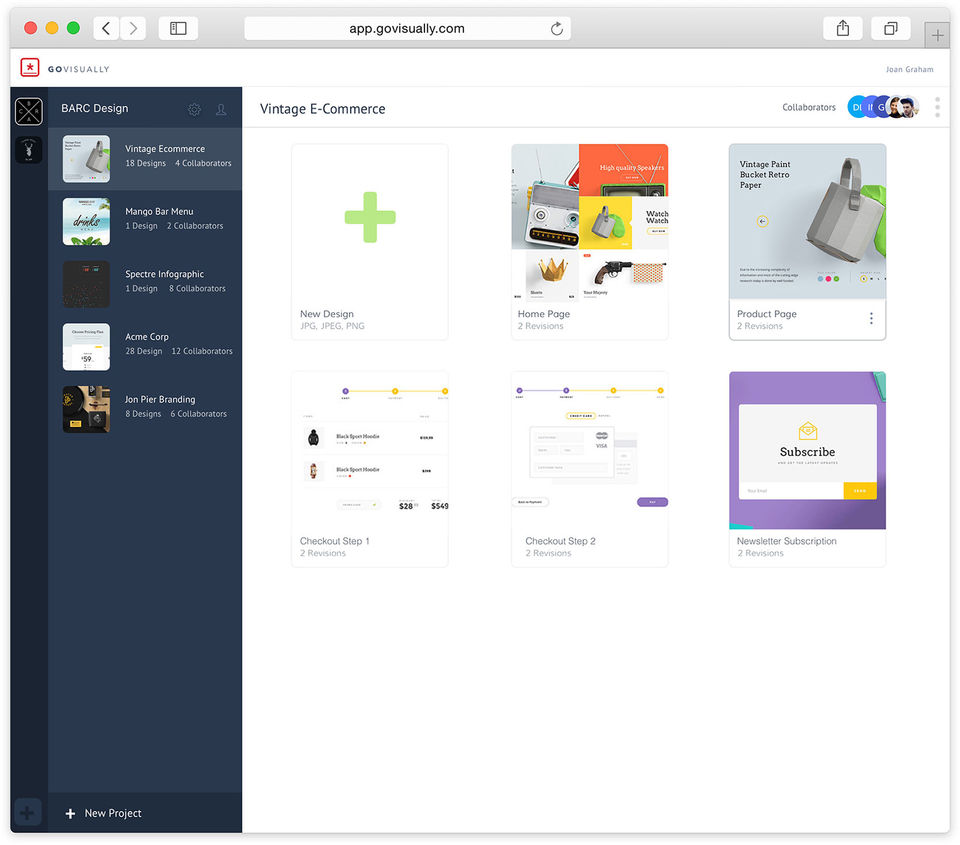Click the GoVisually red star logo
This screenshot has height=845, width=960.
[x=29, y=67]
